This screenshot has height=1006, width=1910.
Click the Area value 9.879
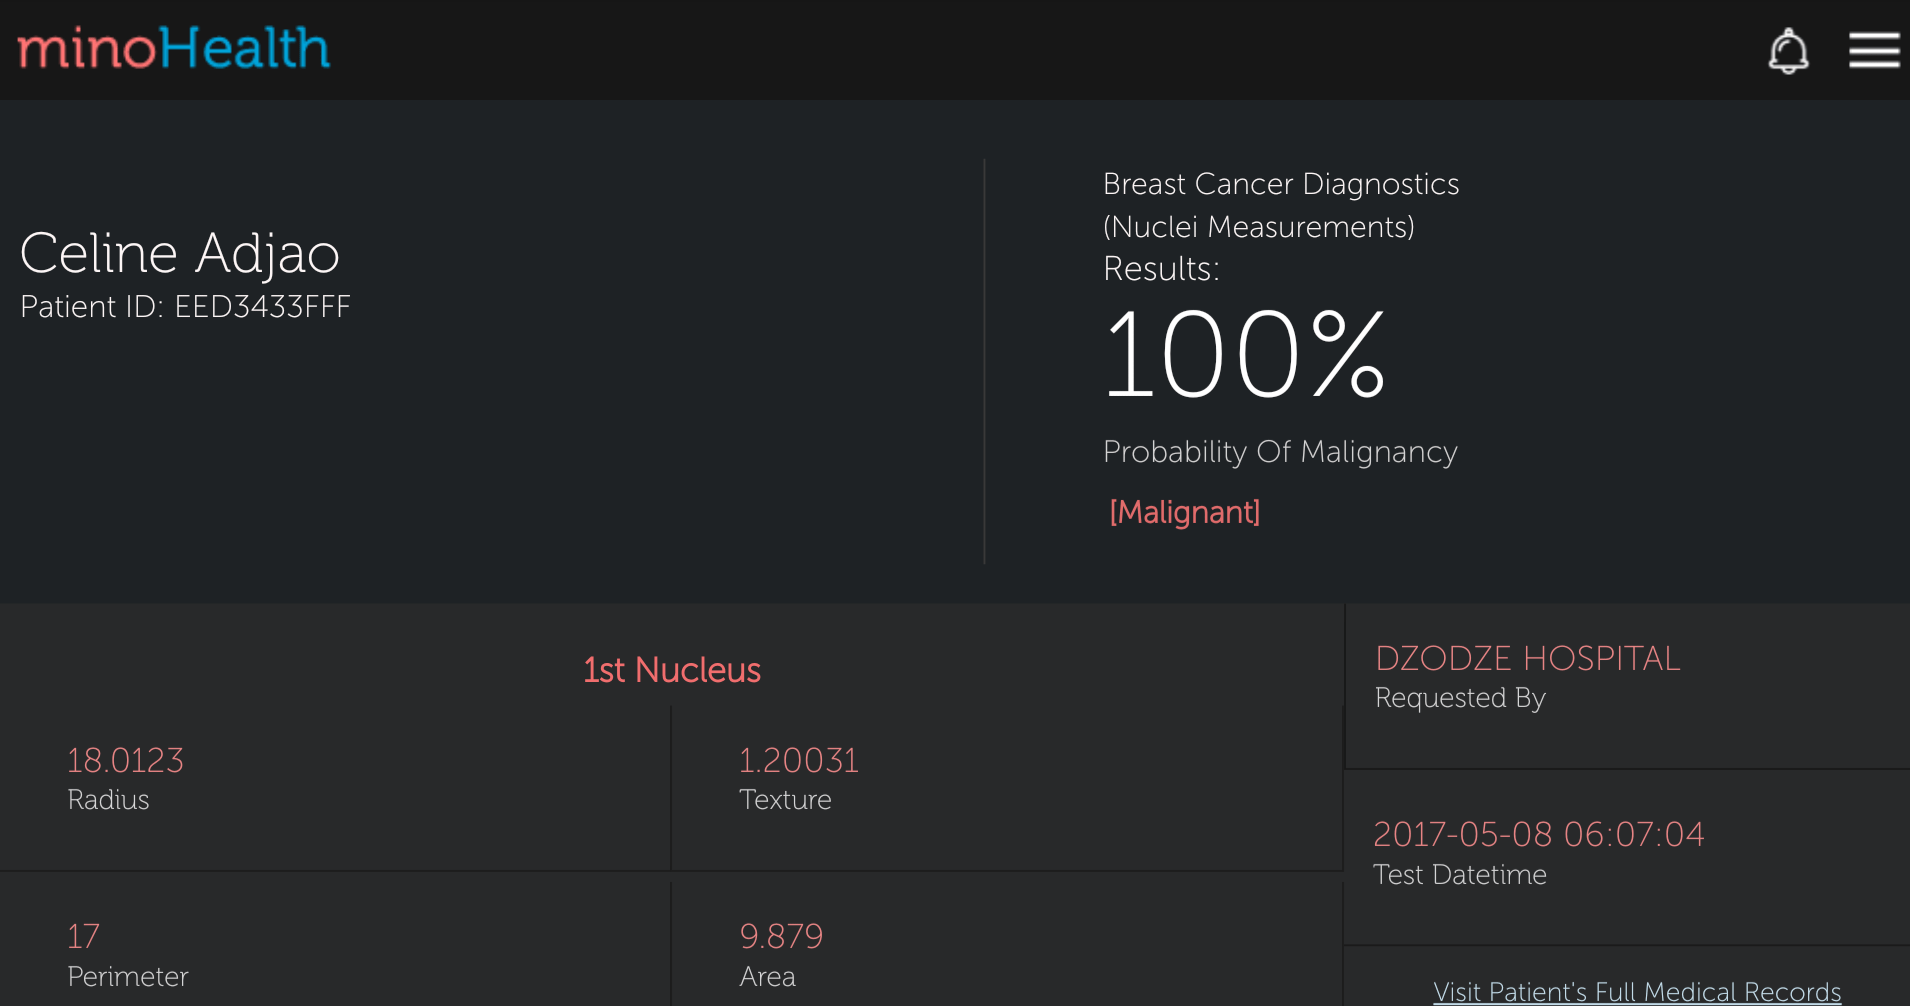[x=781, y=937]
